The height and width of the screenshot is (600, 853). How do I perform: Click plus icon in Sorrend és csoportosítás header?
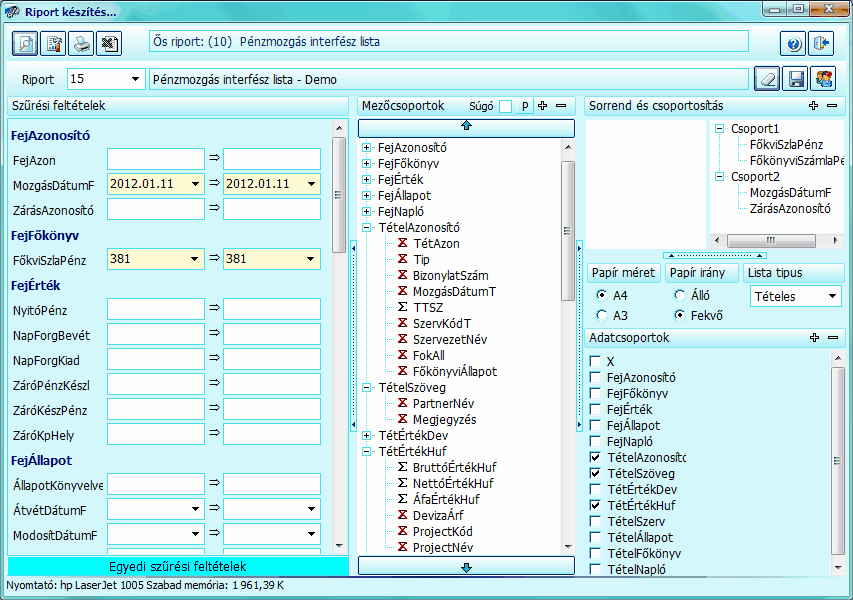[x=813, y=106]
